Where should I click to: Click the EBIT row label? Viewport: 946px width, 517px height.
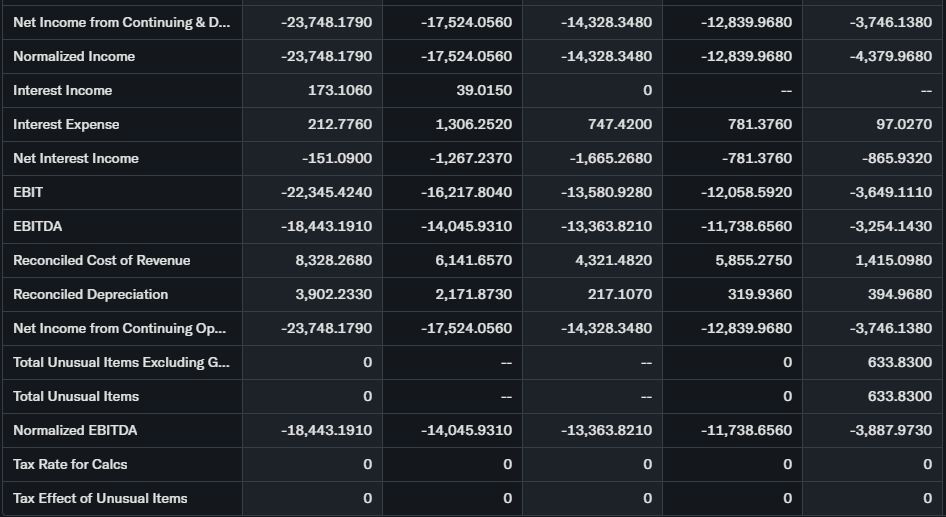coord(28,192)
